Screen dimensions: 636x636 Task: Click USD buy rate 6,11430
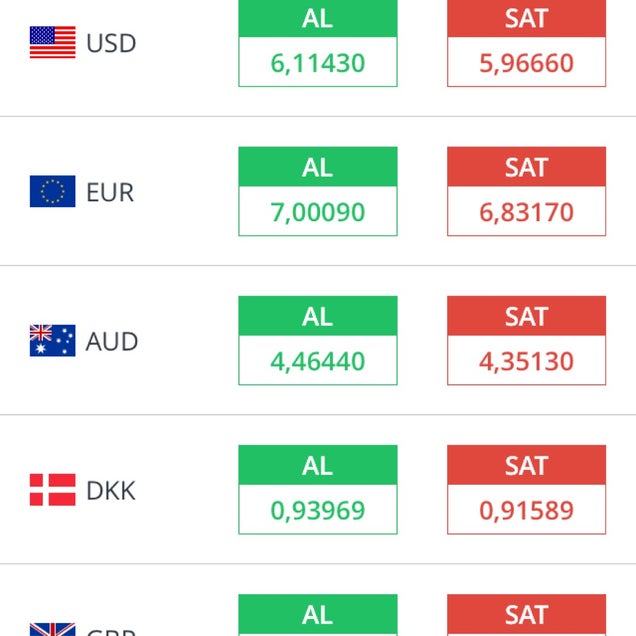click(318, 64)
